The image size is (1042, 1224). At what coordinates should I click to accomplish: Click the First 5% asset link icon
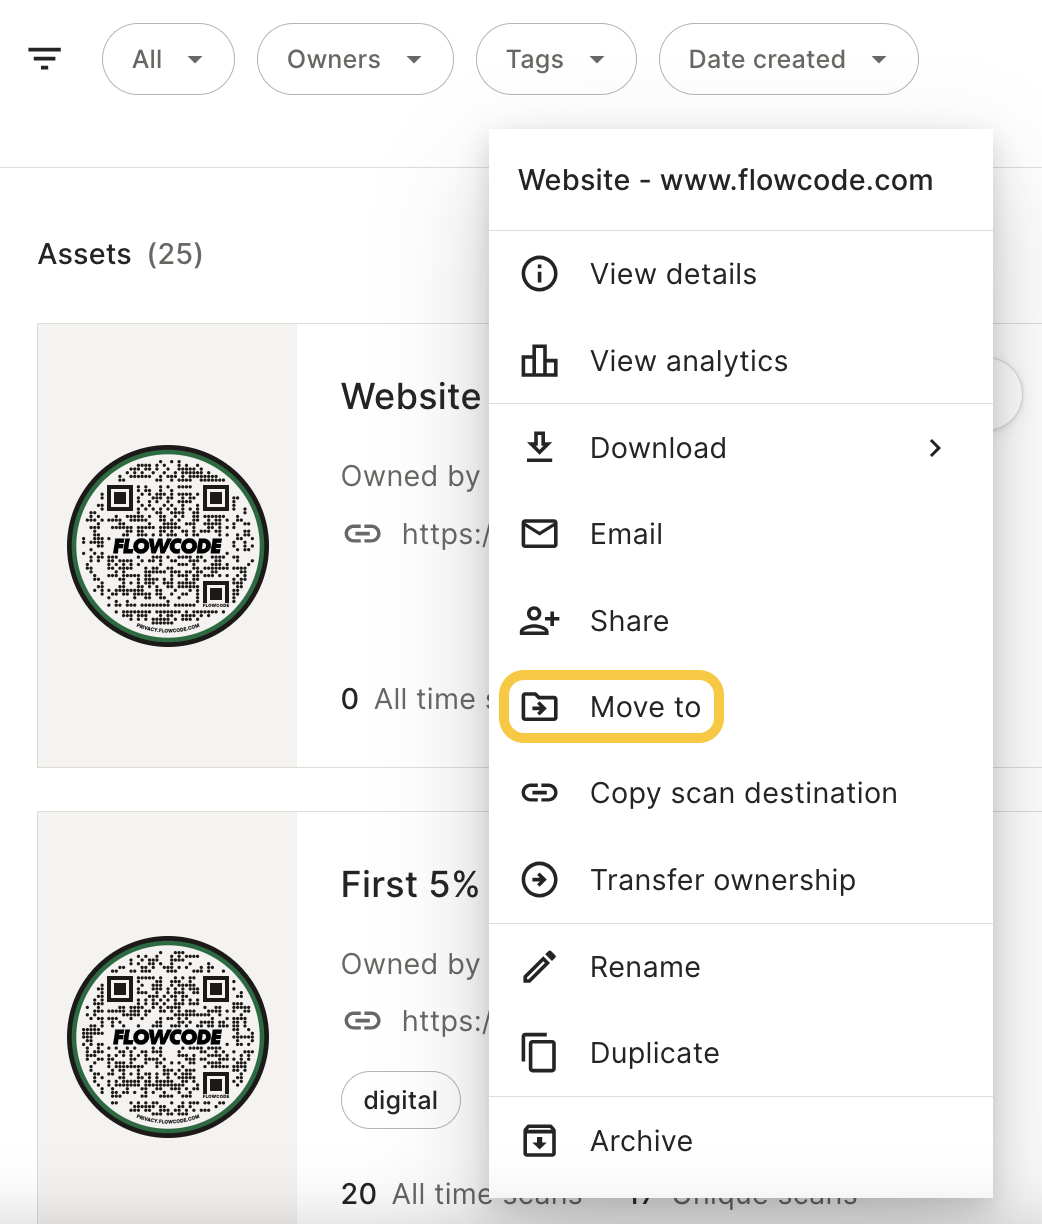(x=362, y=1021)
